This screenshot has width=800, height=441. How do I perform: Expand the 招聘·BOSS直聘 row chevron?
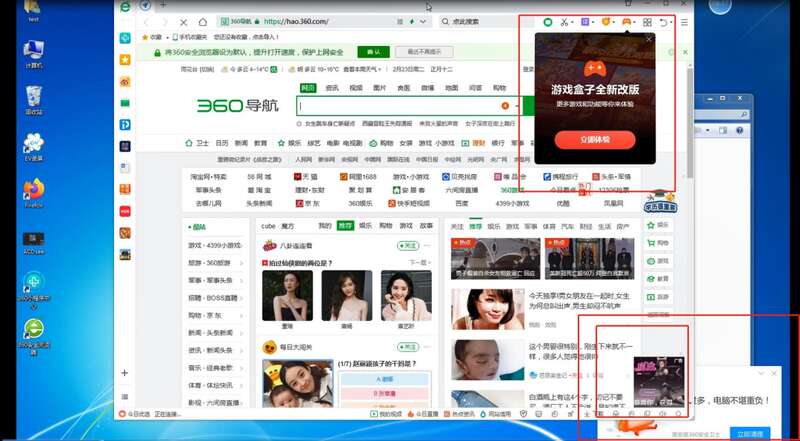click(241, 298)
